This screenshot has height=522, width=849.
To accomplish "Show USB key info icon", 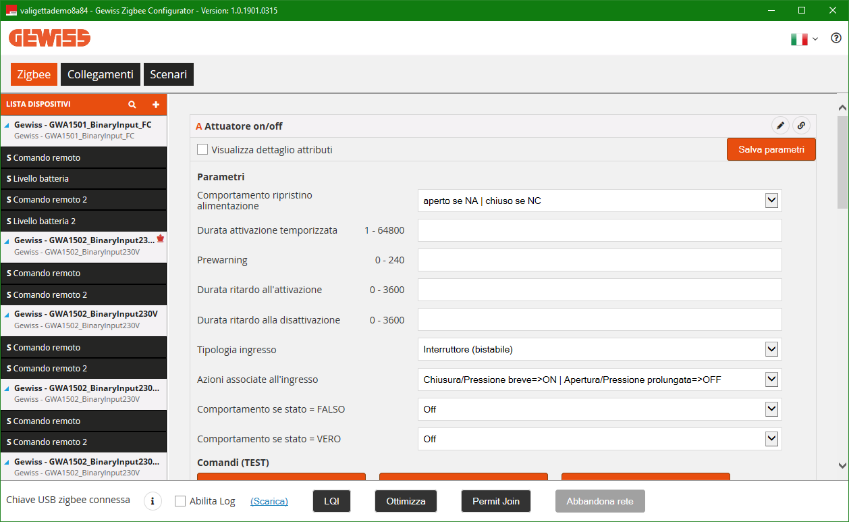I will [x=152, y=501].
